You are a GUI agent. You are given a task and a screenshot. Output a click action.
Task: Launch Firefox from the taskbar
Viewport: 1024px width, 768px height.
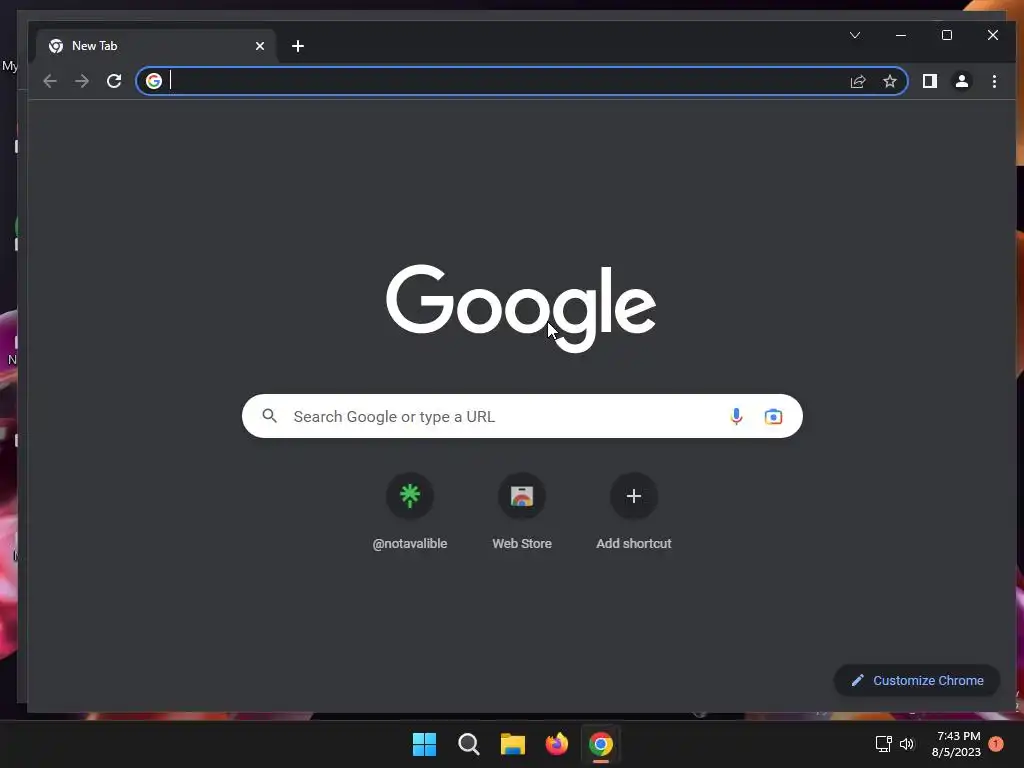[556, 744]
